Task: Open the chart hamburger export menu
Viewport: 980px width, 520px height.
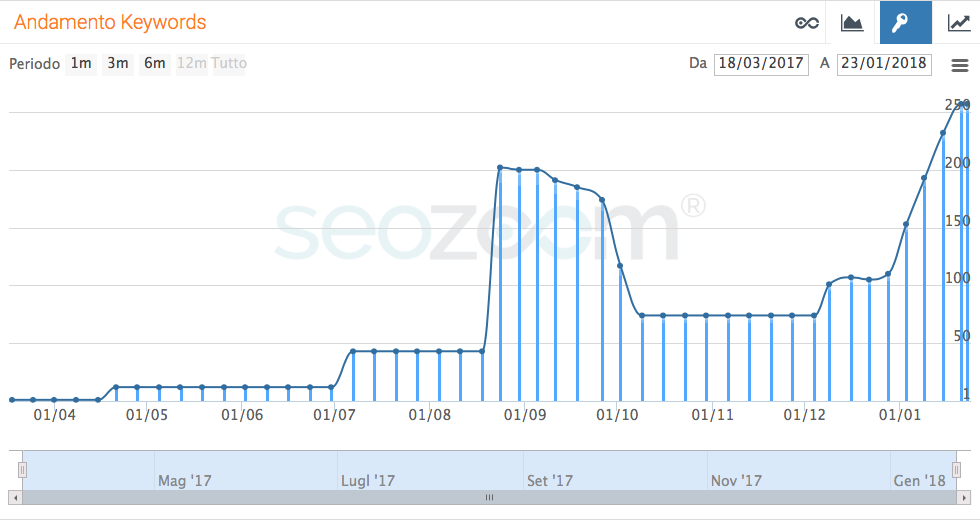Action: pos(960,65)
